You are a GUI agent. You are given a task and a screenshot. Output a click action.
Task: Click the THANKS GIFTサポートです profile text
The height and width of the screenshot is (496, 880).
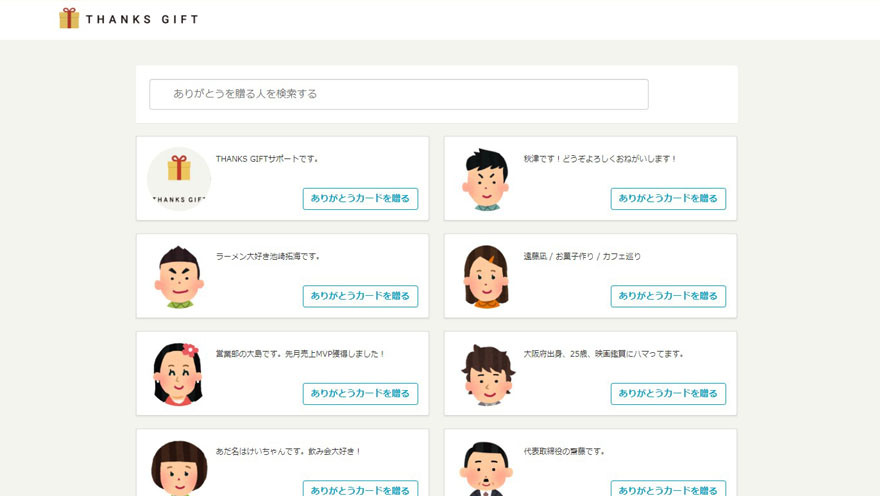coord(267,159)
